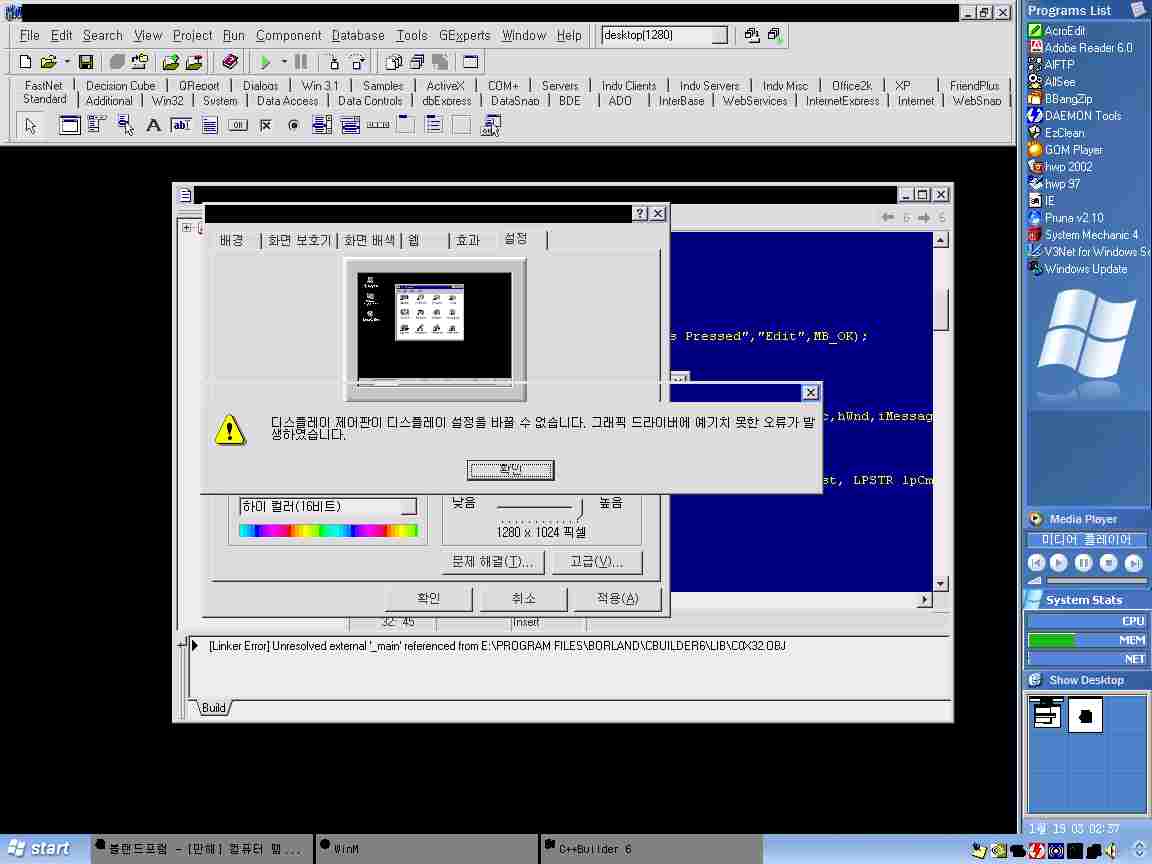1152x864 pixels.
Task: Select the arrow pointer tool in the palette
Action: tap(30, 125)
